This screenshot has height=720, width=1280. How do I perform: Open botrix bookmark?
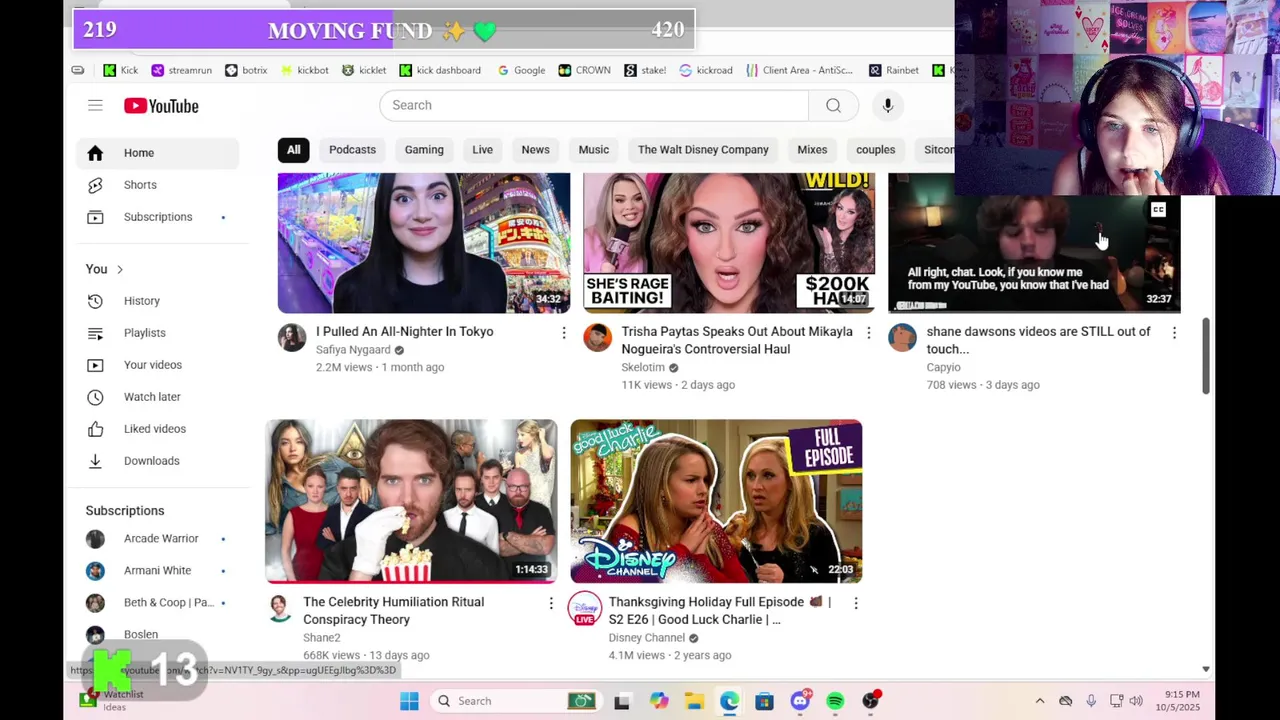(246, 70)
